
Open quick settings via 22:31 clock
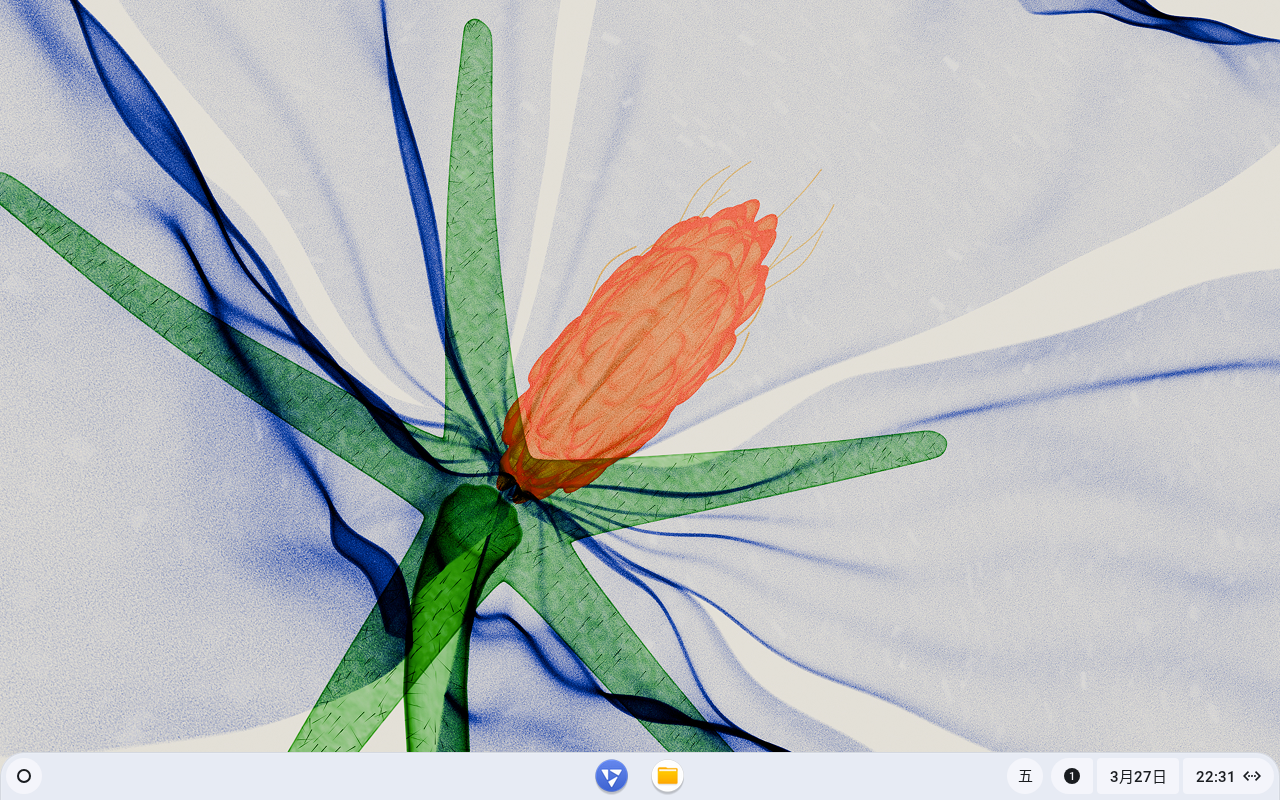click(1215, 776)
